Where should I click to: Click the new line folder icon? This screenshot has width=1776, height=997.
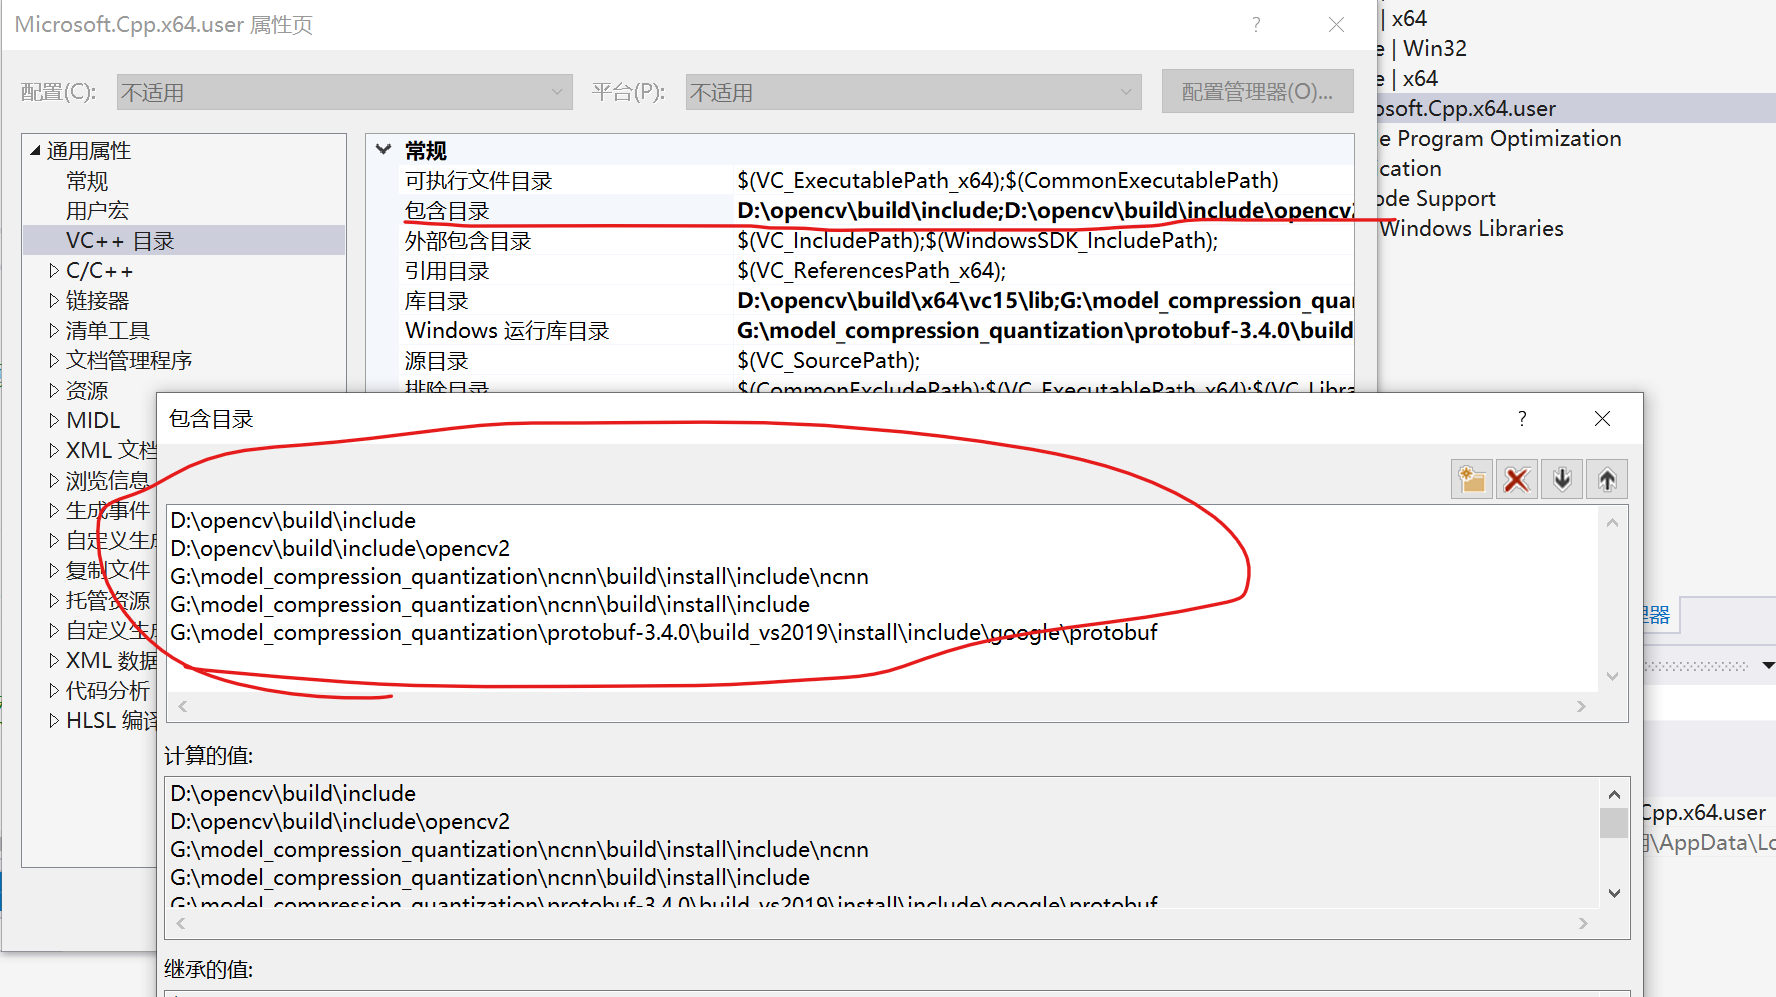1471,479
